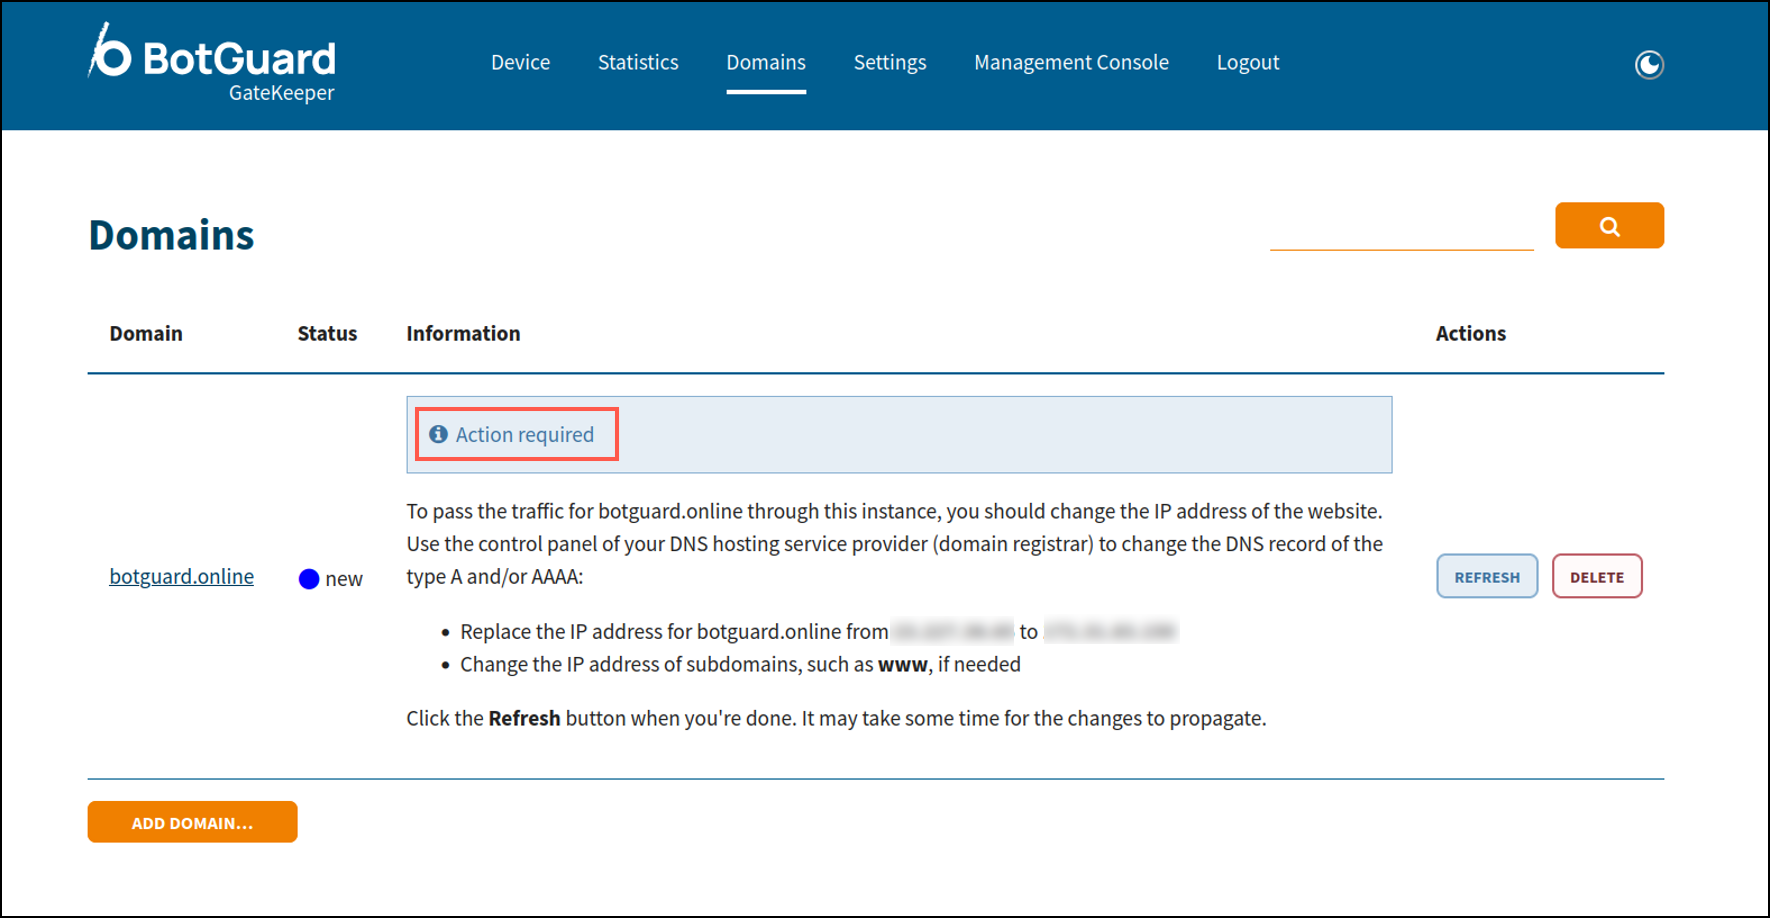Screen dimensions: 1770x918
Task: Click the Delete button for botguard.online
Action: point(1597,576)
